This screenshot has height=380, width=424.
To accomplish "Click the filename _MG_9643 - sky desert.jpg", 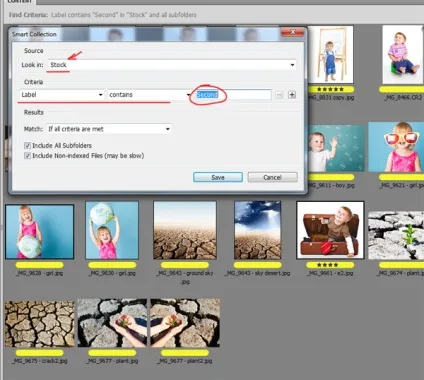I will click(x=257, y=273).
